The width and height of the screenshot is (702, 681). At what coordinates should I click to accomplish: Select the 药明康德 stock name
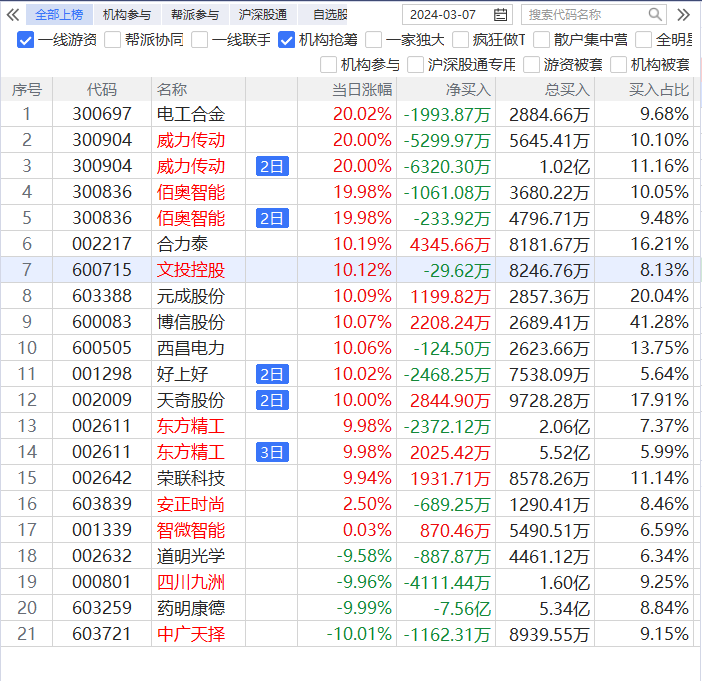191,608
